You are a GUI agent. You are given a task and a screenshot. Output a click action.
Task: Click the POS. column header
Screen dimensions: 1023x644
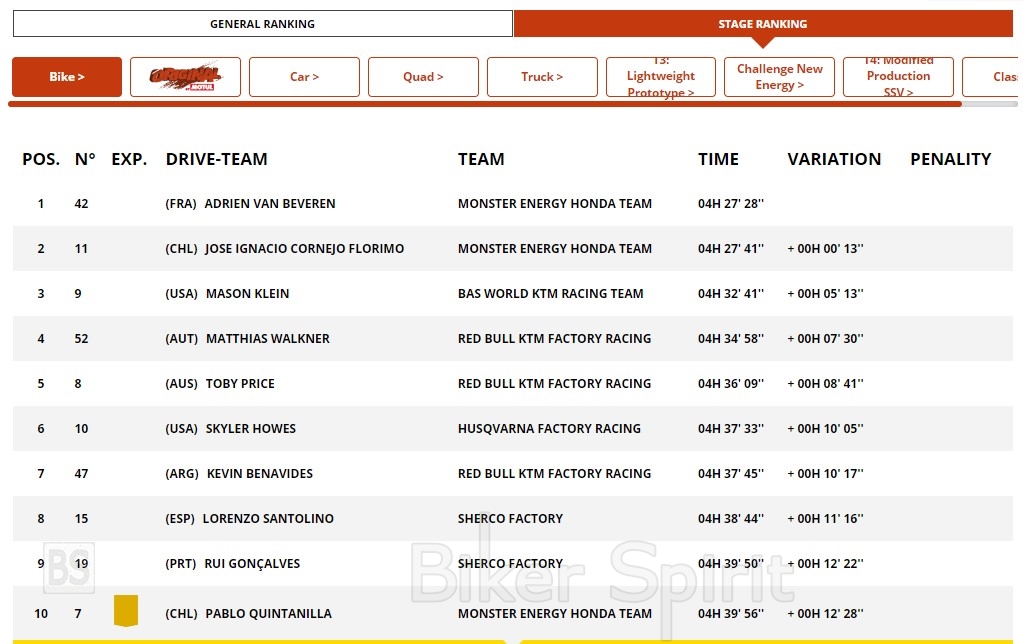click(x=41, y=159)
